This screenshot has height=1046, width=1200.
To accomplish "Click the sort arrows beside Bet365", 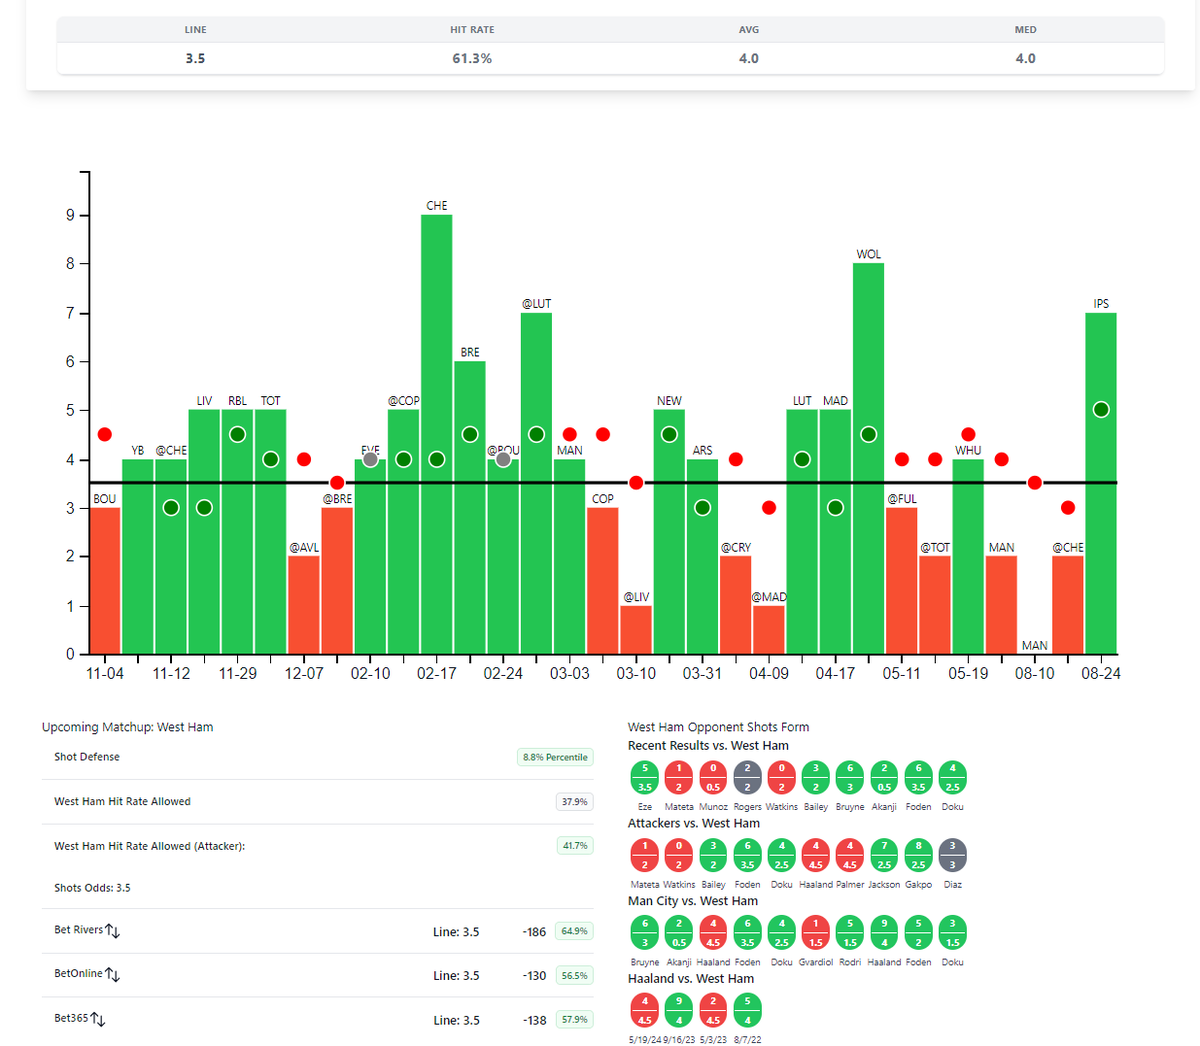I will (98, 1019).
